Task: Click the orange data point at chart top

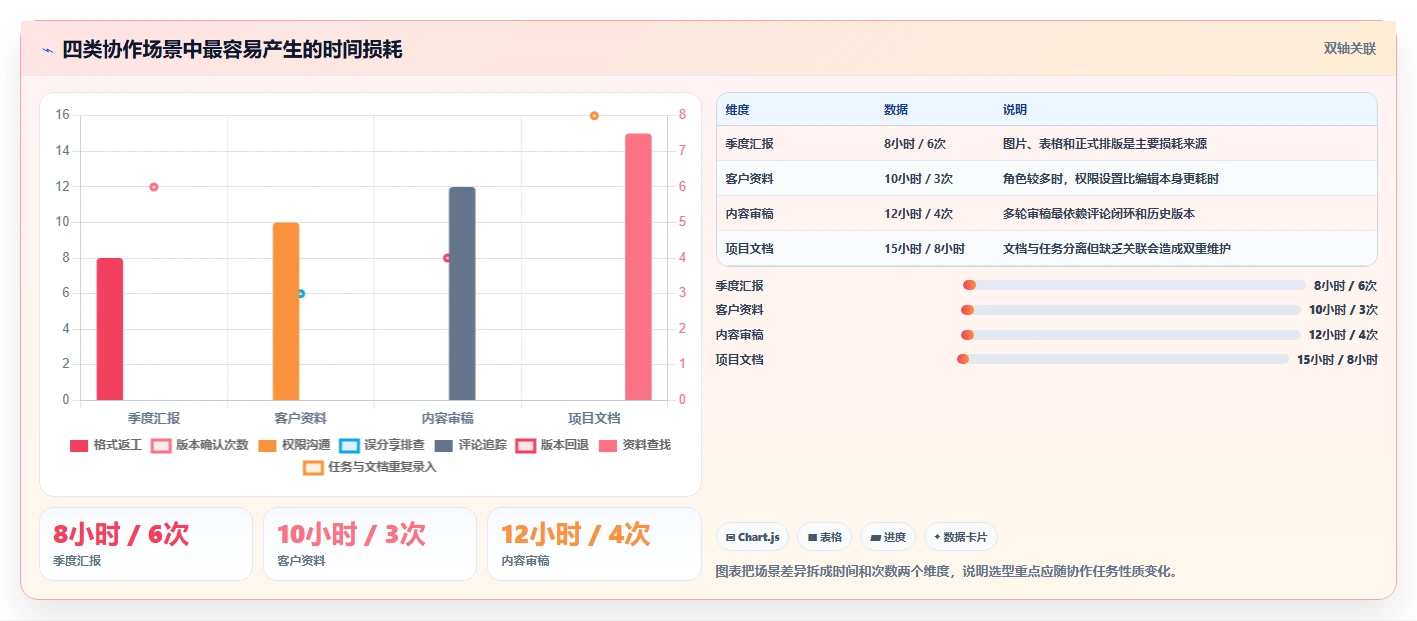Action: [594, 116]
